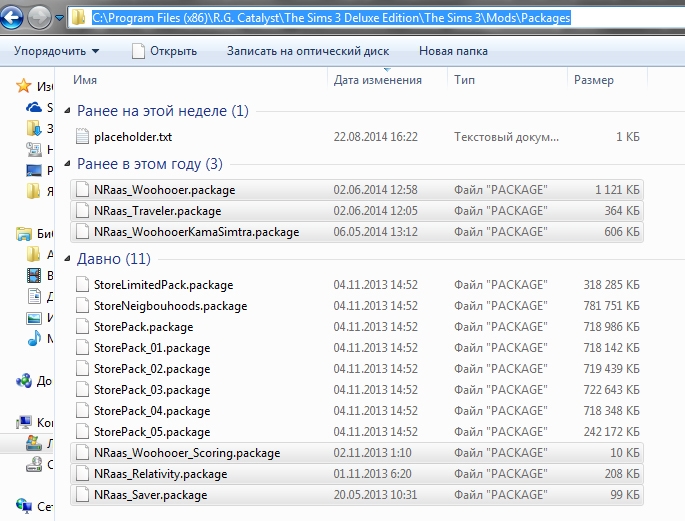
Task: Click the Music note icon in sidebar
Action: tap(34, 338)
